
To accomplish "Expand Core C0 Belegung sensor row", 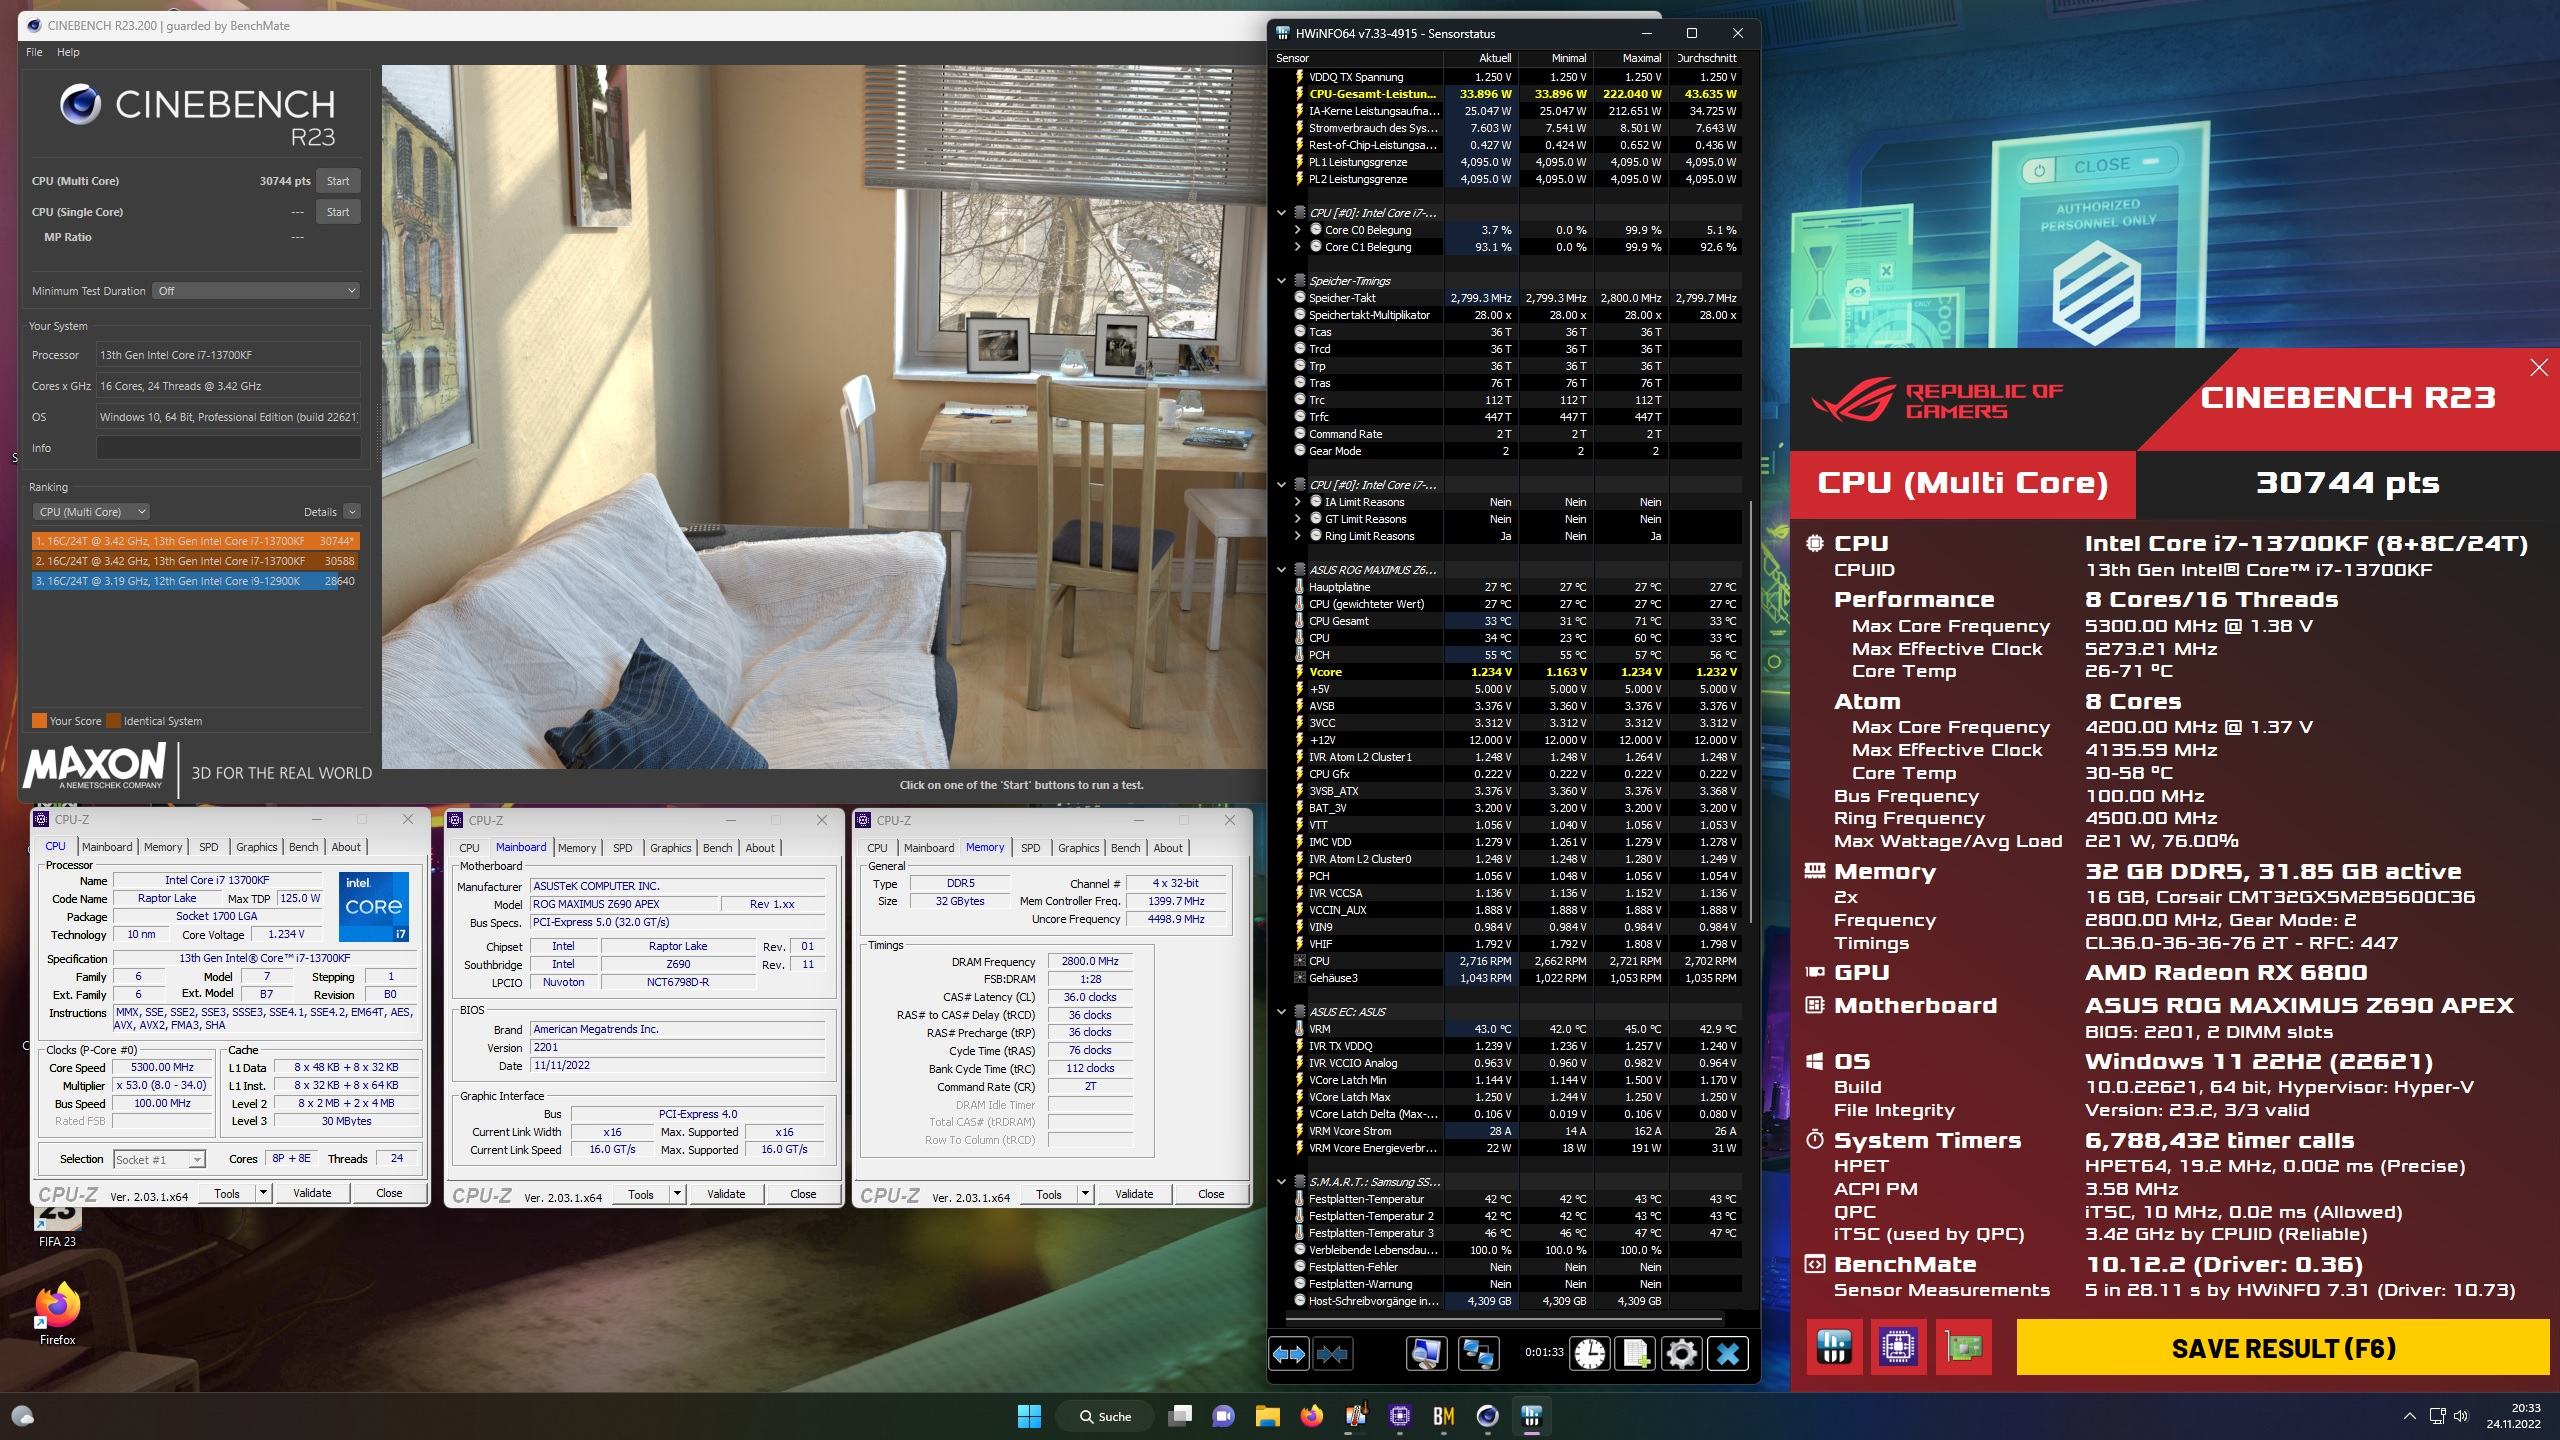I will pos(1298,230).
